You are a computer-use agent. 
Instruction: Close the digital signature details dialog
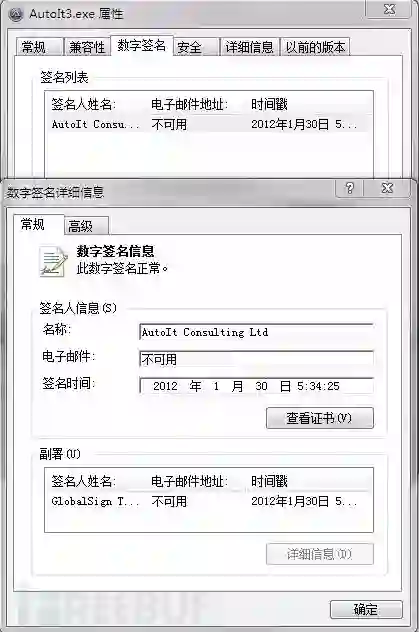pyautogui.click(x=387, y=188)
